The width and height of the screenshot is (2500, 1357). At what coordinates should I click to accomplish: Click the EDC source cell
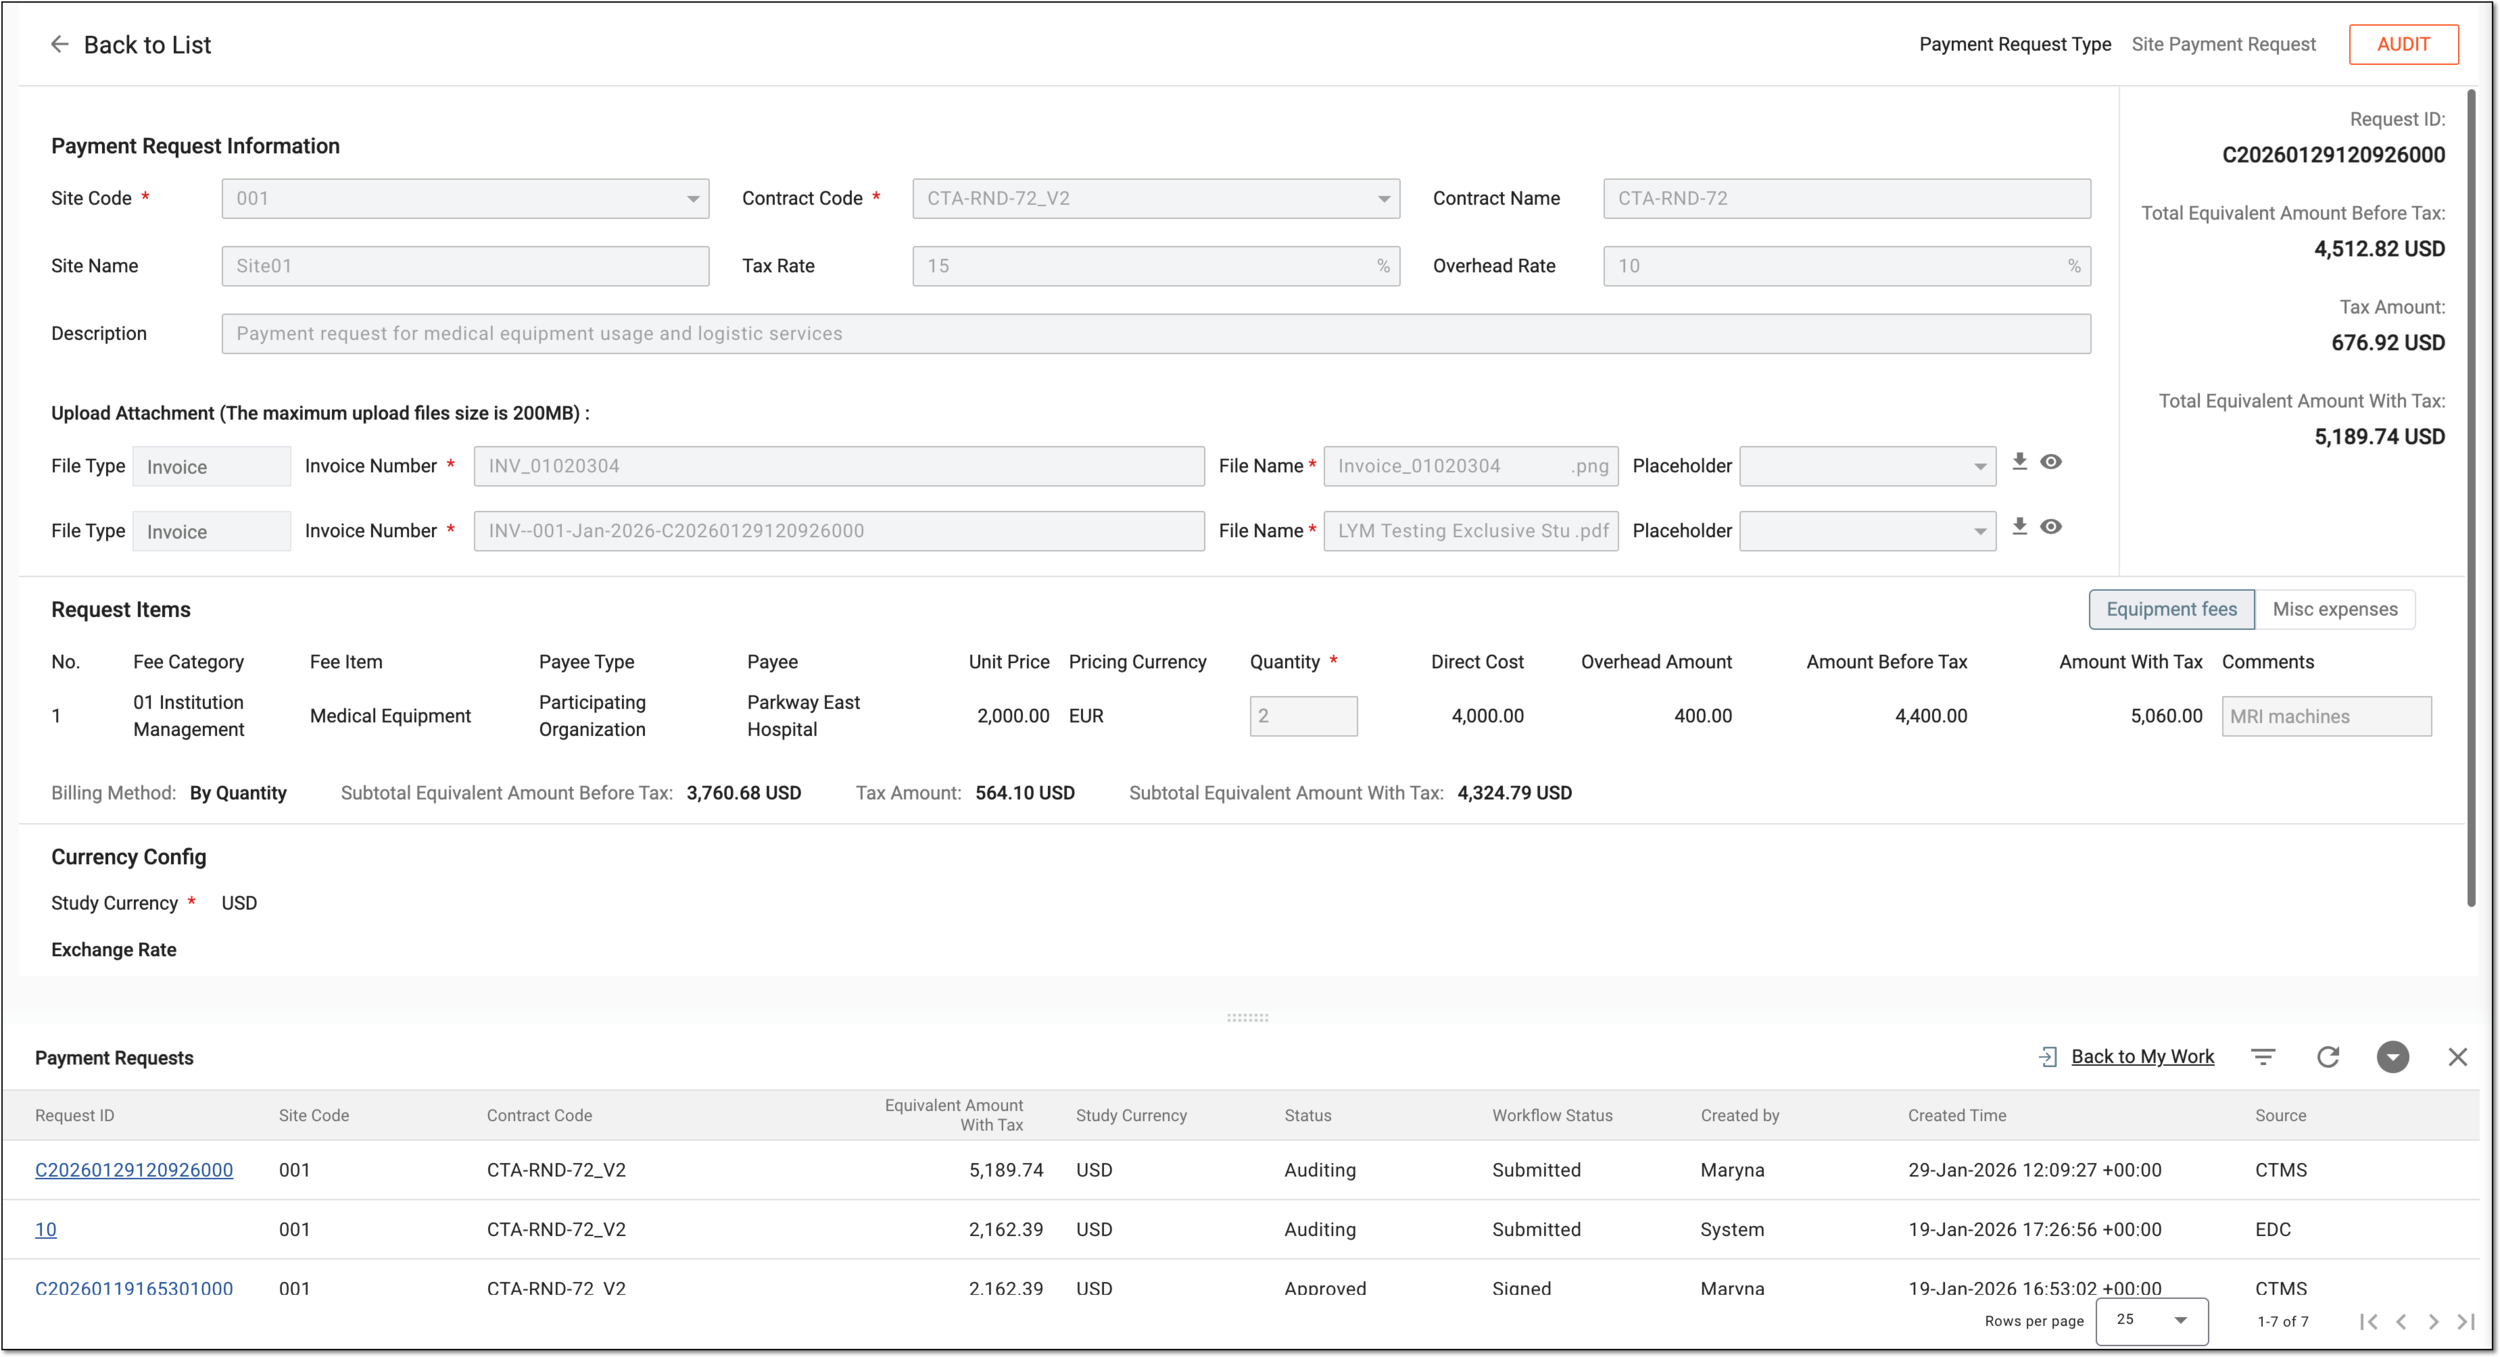tap(2273, 1229)
